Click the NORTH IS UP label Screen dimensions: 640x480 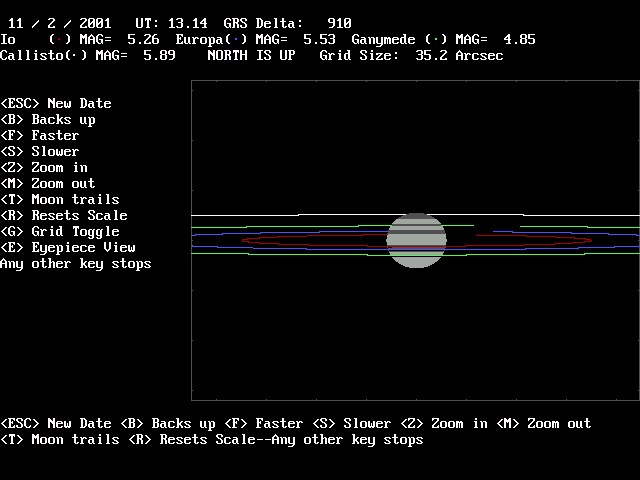click(251, 56)
